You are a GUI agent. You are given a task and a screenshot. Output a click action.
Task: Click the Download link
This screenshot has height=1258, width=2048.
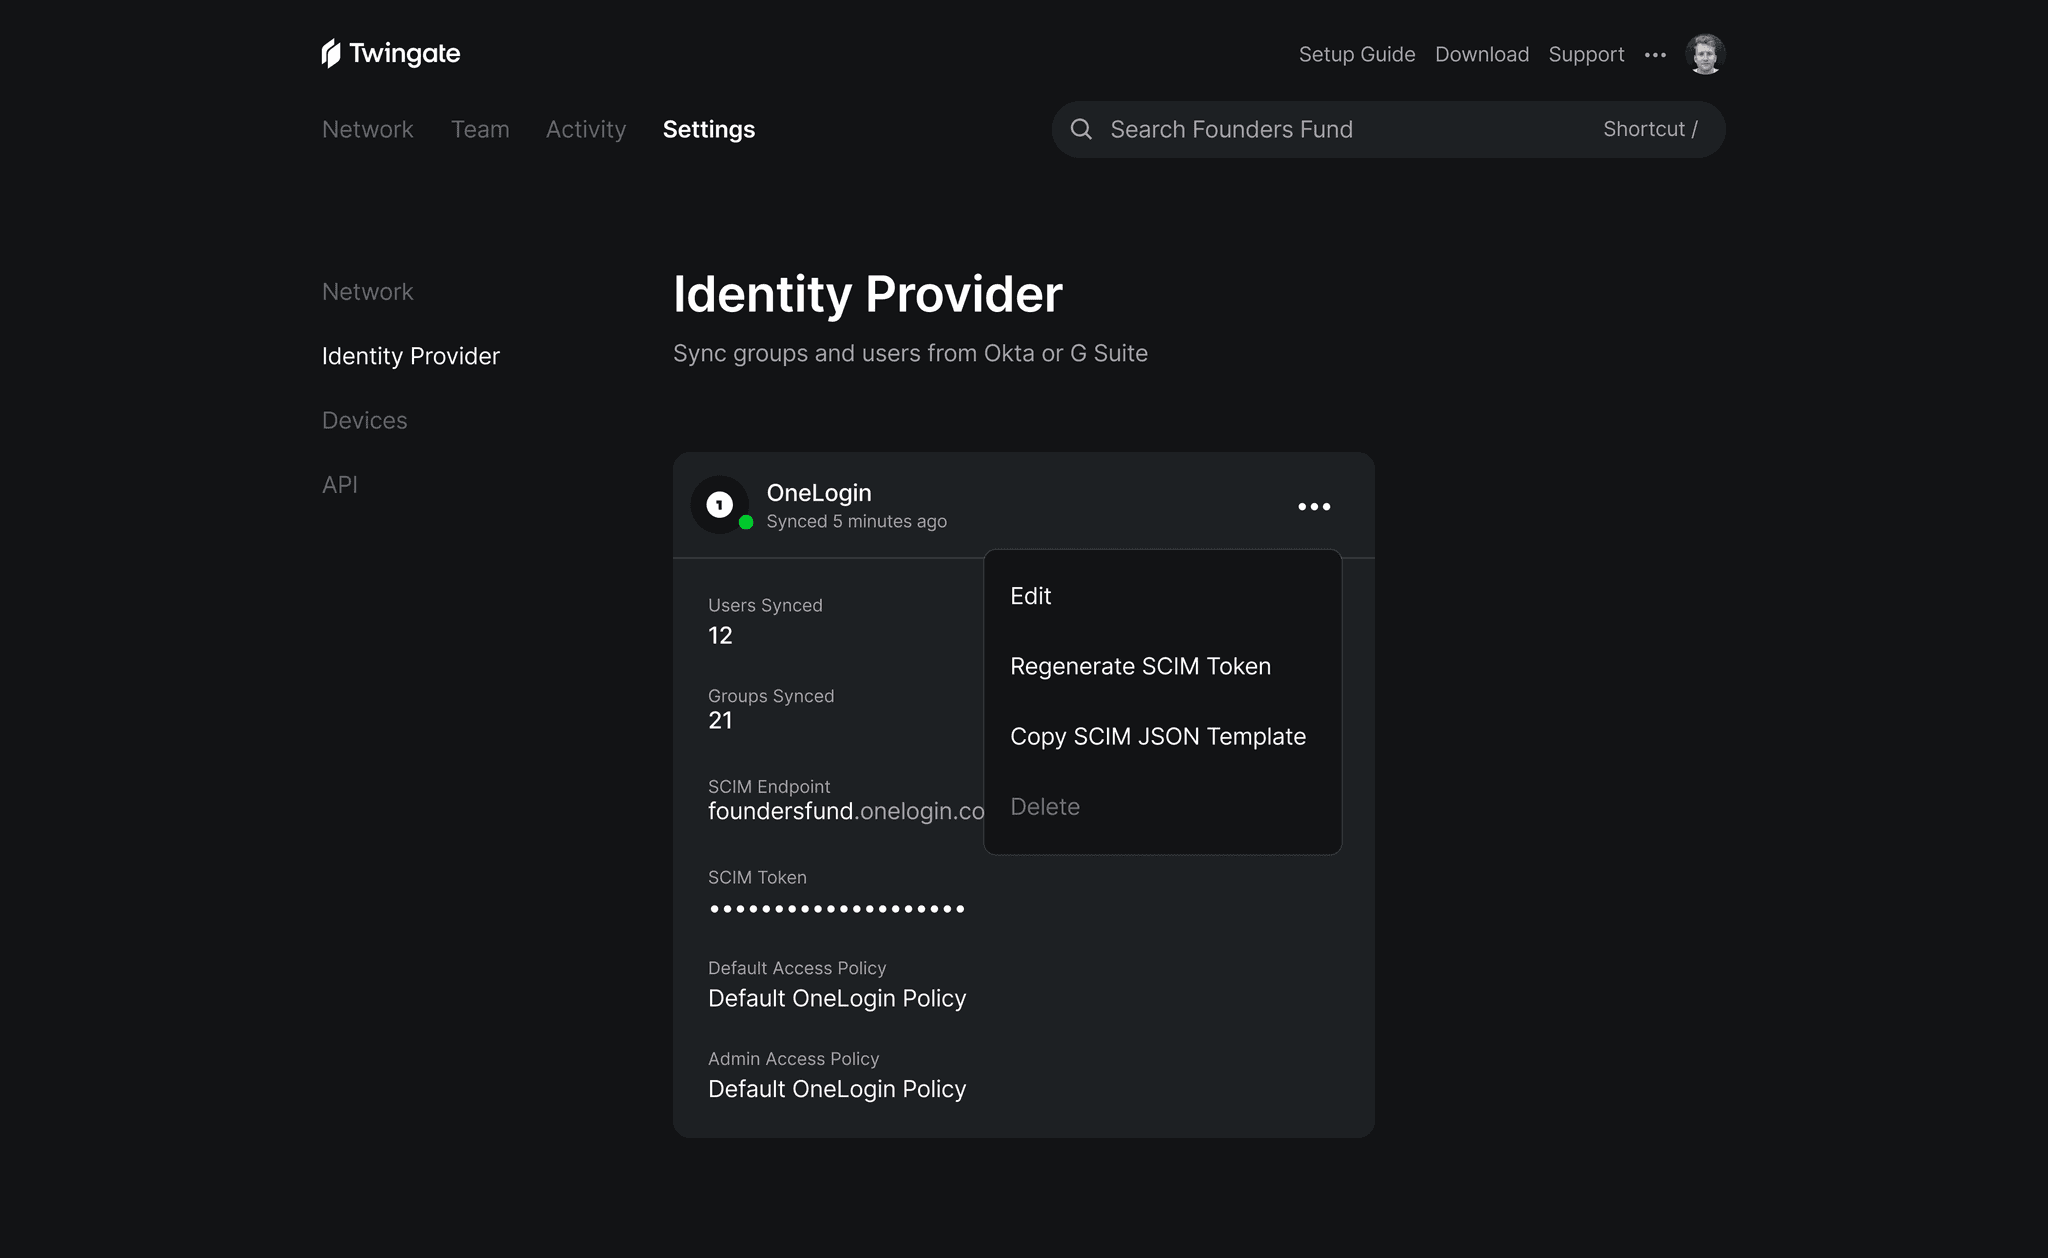(1481, 54)
